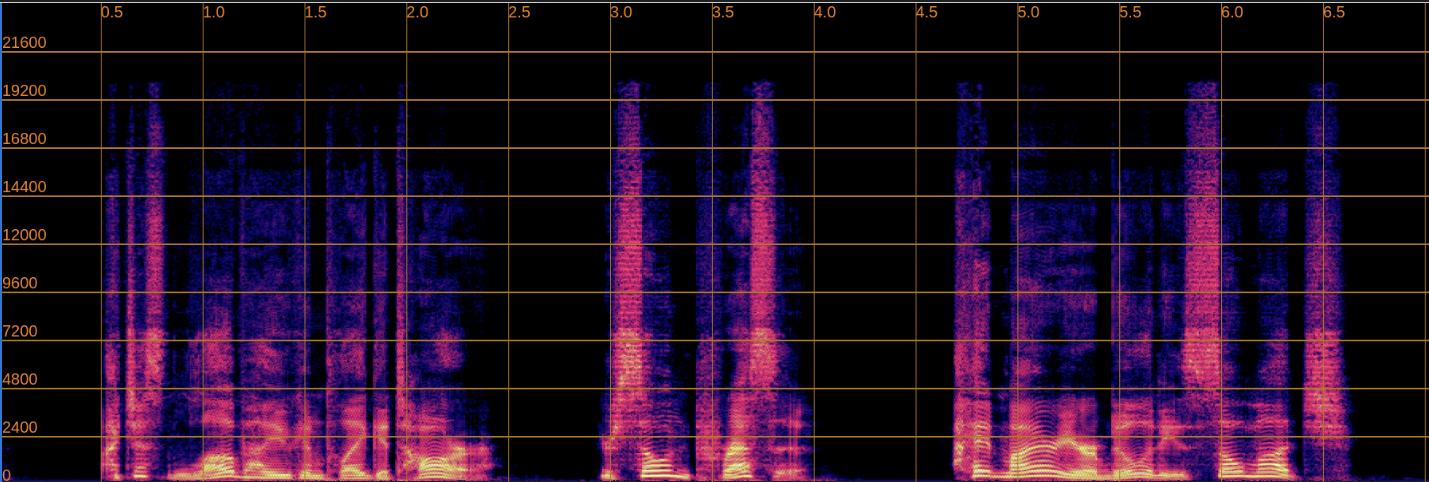
Task: Click the 16800 frequency label
Action: [24, 139]
